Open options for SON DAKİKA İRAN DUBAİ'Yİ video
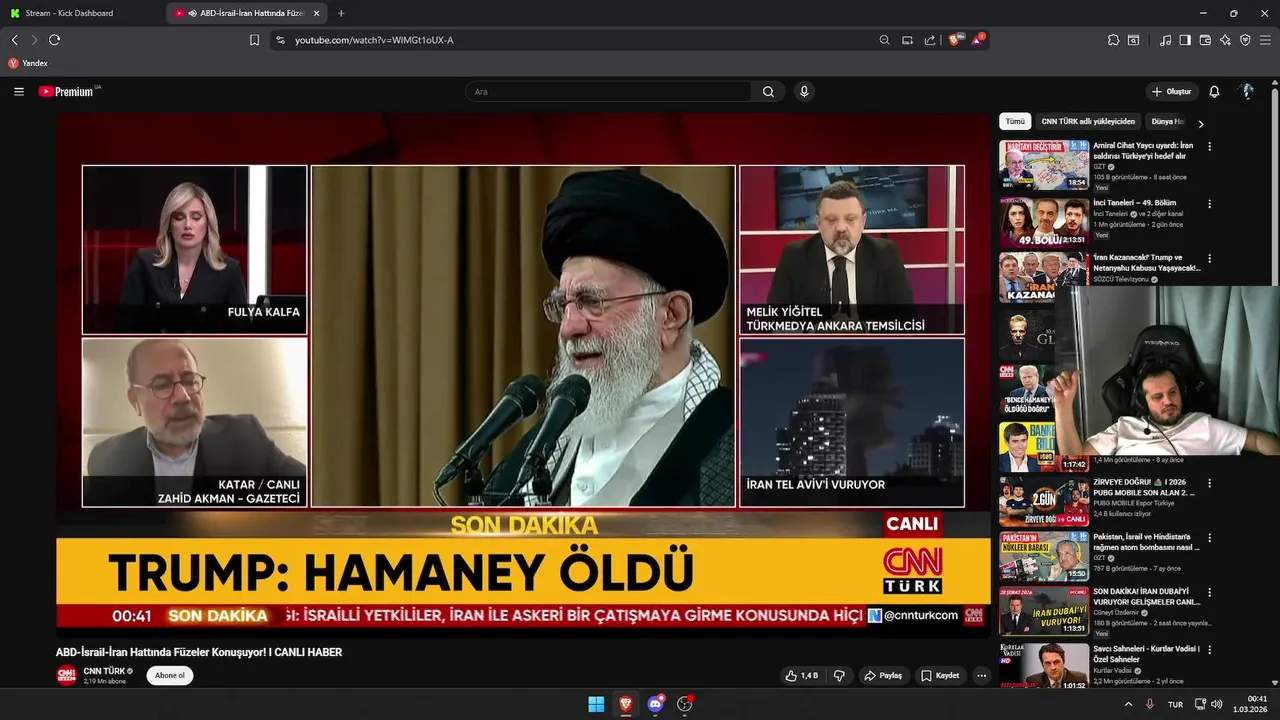Viewport: 1280px width, 720px height. pyautogui.click(x=1209, y=591)
